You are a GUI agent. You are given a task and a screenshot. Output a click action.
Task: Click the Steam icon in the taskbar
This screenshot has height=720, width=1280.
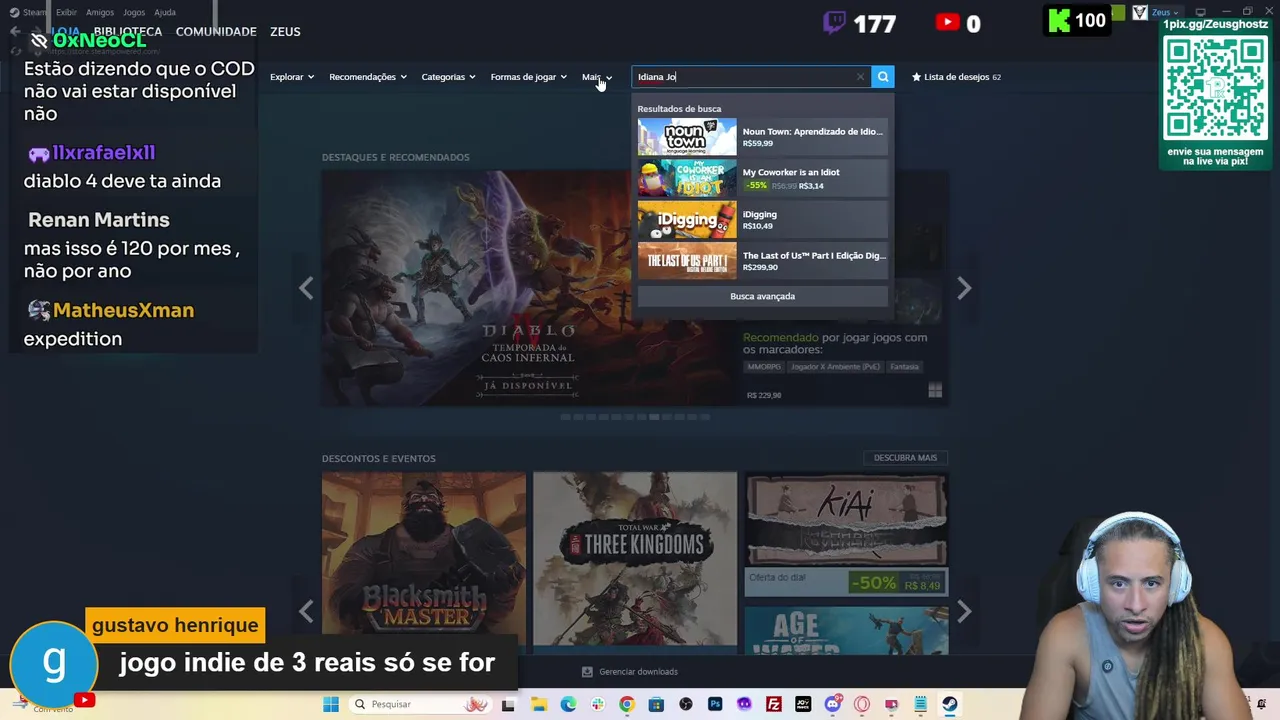point(949,704)
